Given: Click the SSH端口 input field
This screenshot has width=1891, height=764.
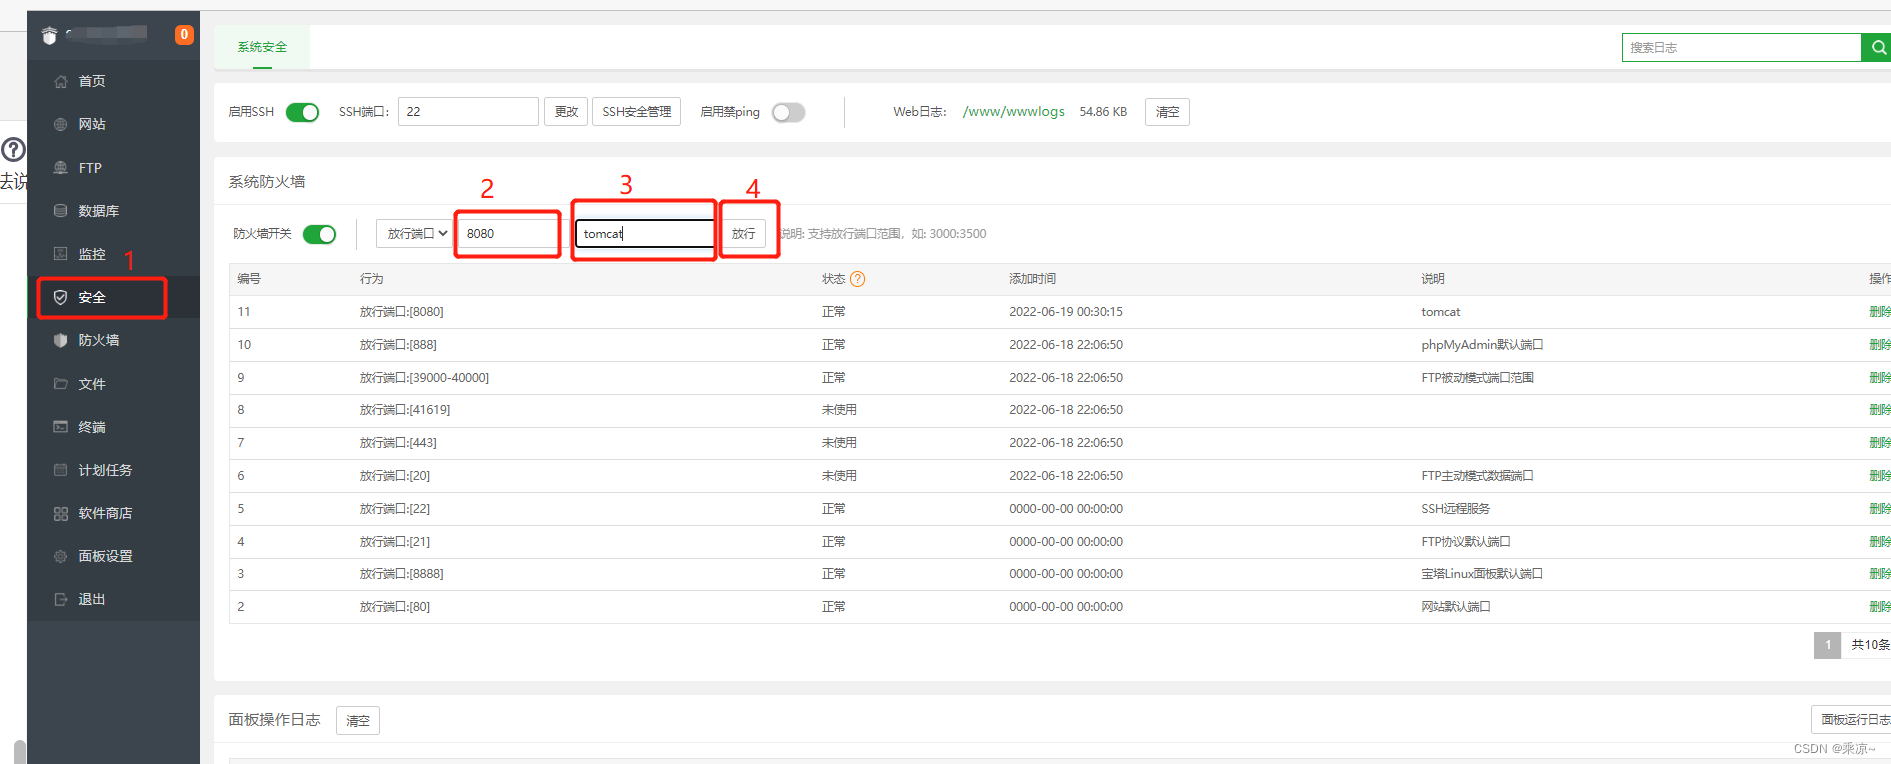Looking at the screenshot, I should (468, 112).
